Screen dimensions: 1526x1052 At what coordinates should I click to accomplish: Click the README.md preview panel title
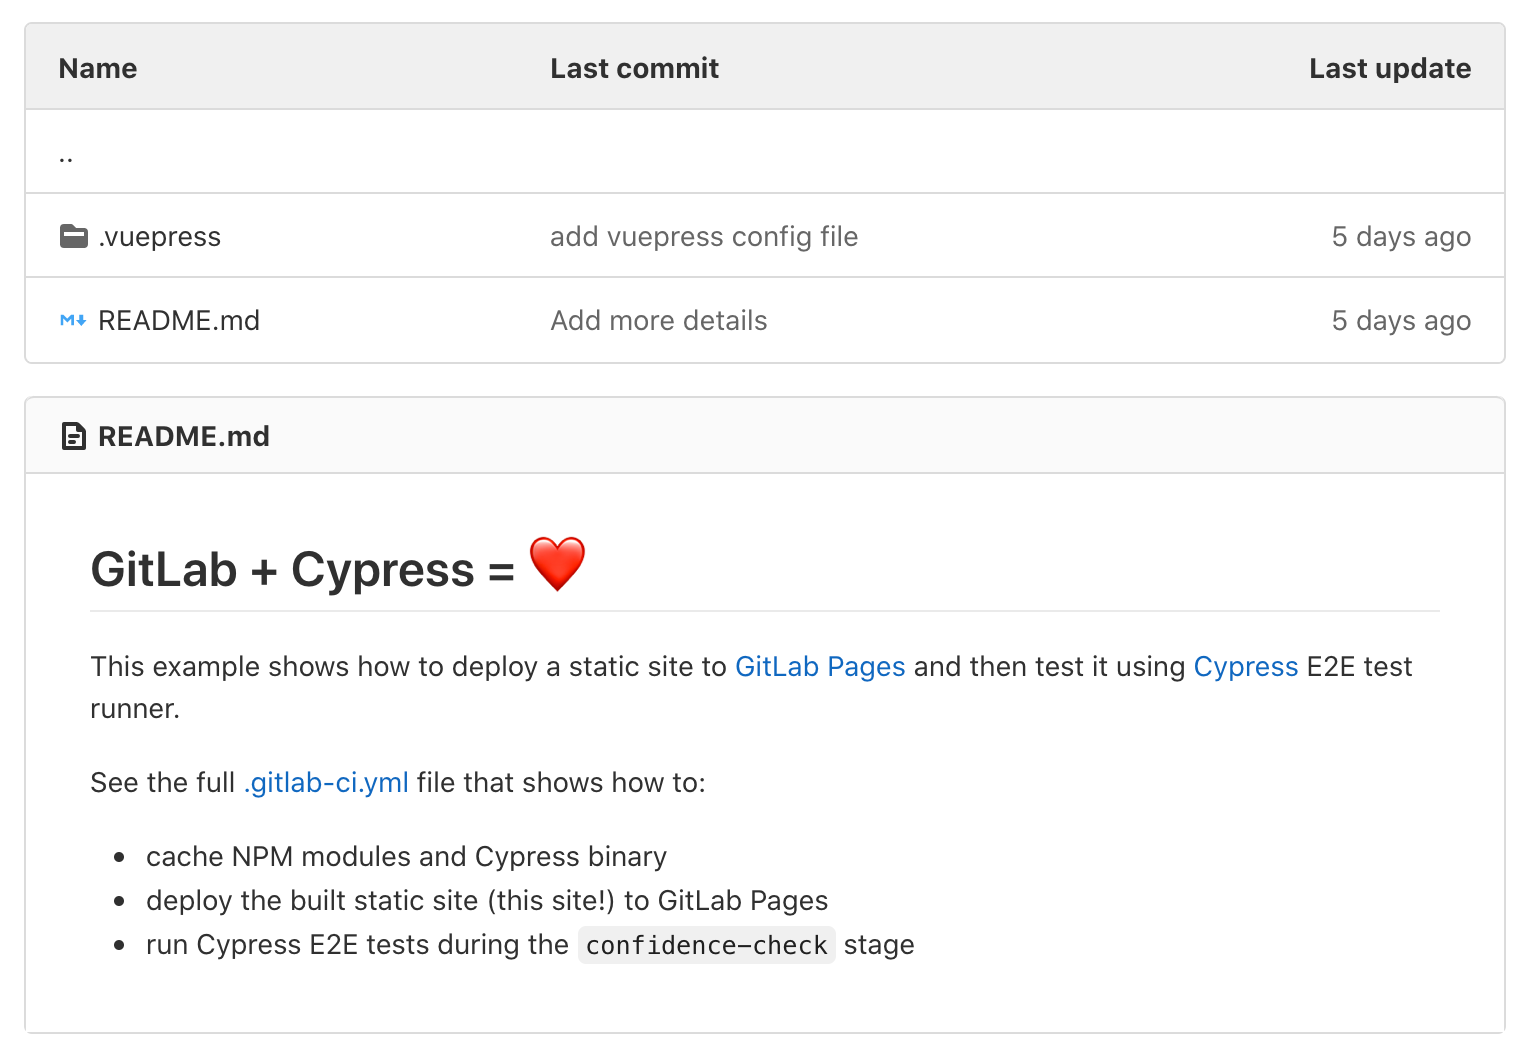[183, 437]
